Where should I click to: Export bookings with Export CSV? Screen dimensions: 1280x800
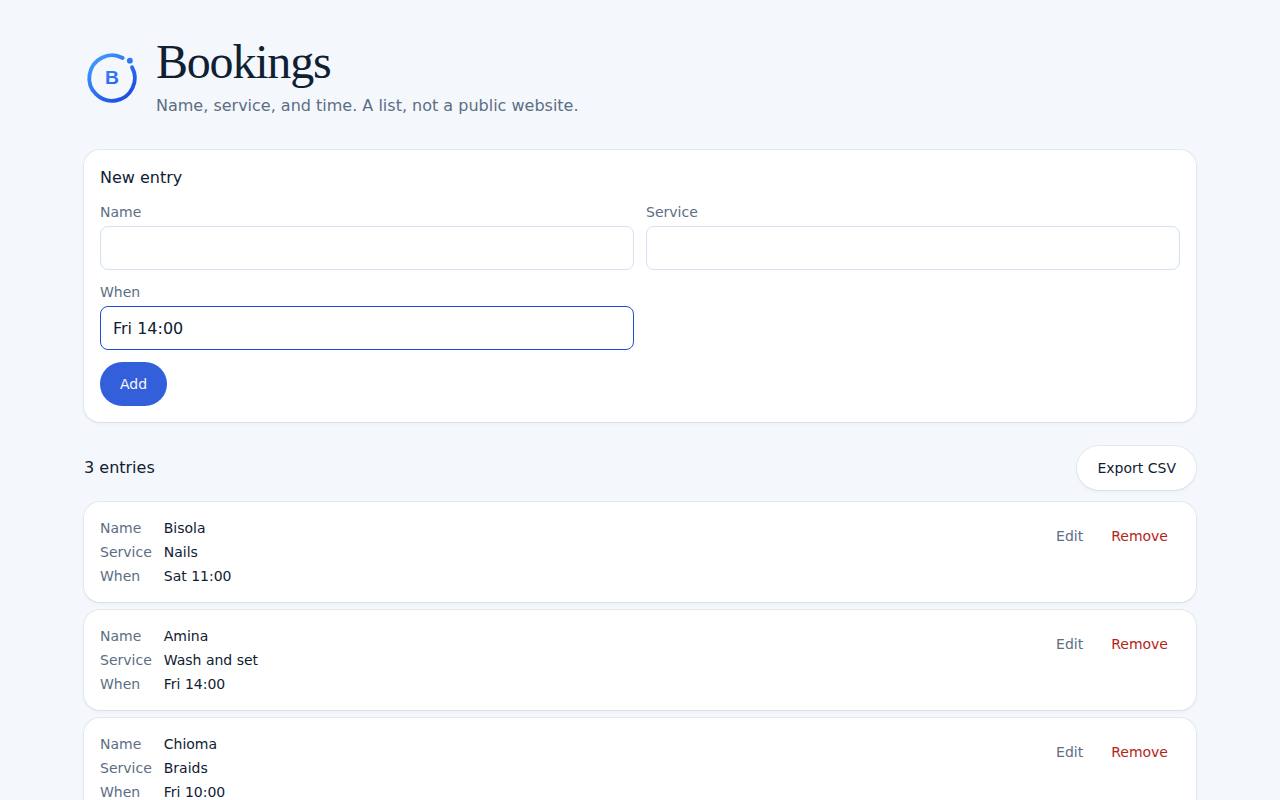coord(1136,468)
